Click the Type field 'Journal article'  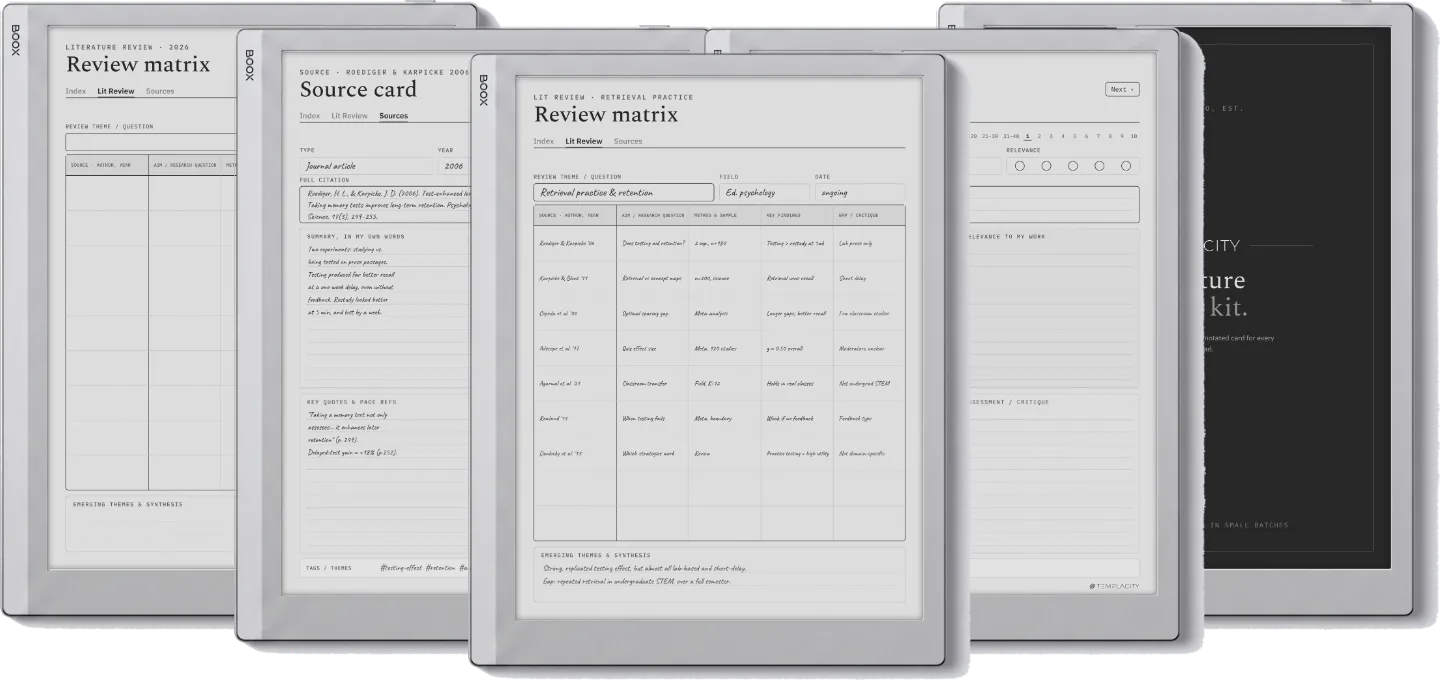(366, 166)
